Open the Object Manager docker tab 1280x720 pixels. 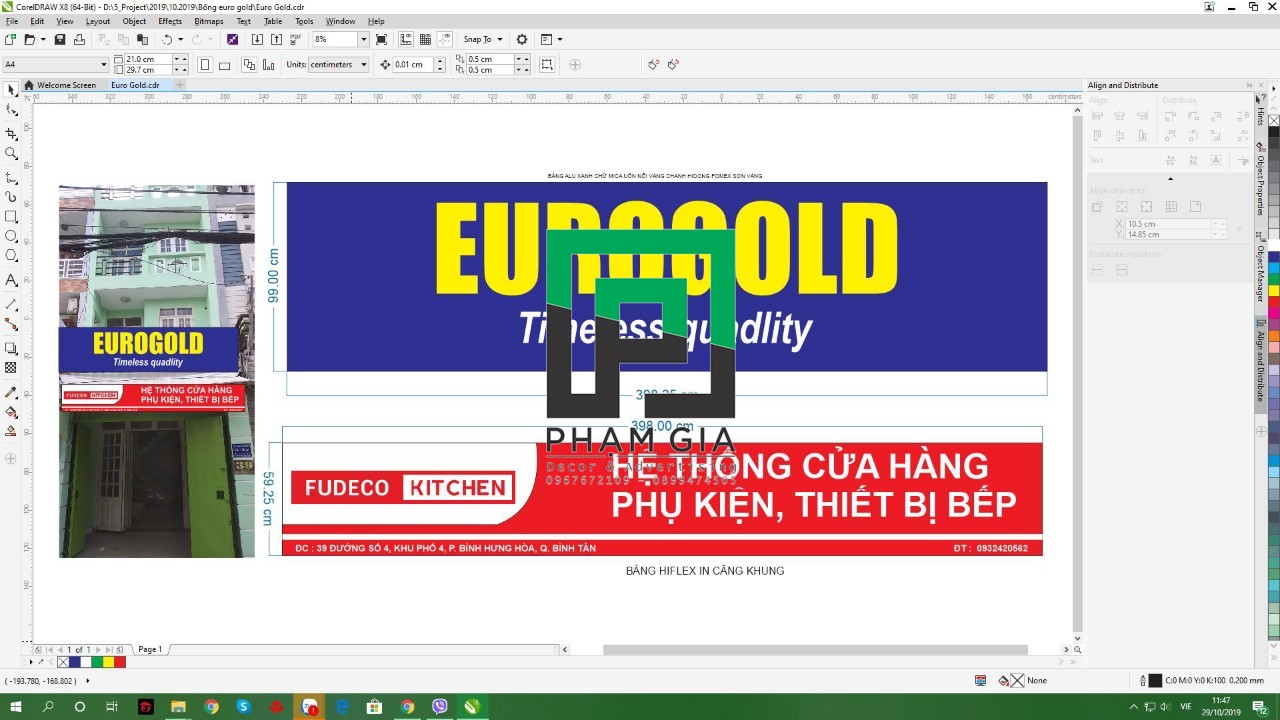click(x=1260, y=273)
